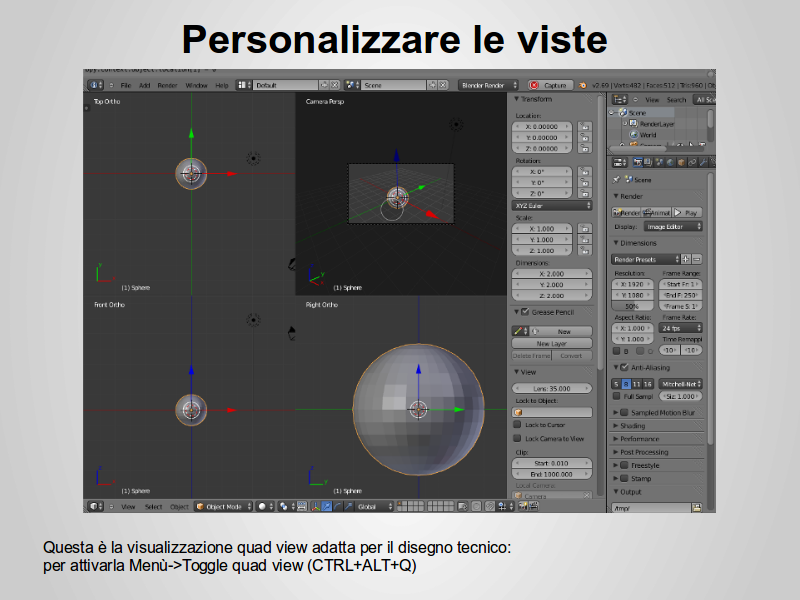This screenshot has height=600, width=800.
Task: Click the New Layer button
Action: click(551, 343)
